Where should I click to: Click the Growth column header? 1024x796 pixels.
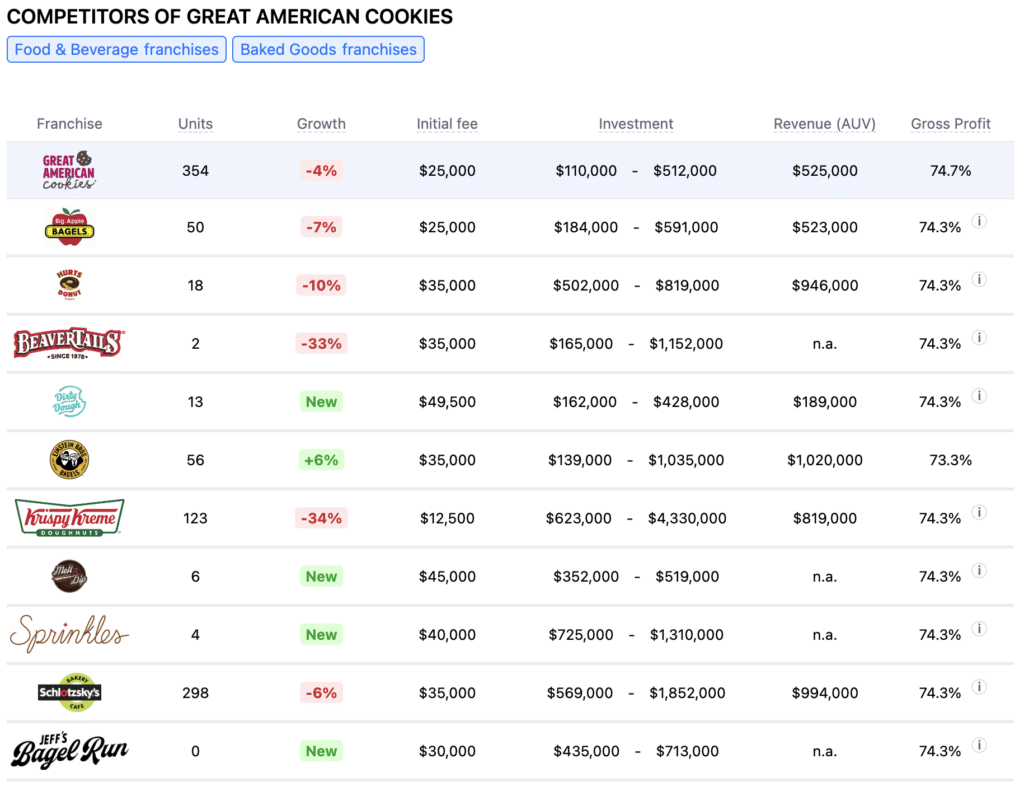coord(321,123)
